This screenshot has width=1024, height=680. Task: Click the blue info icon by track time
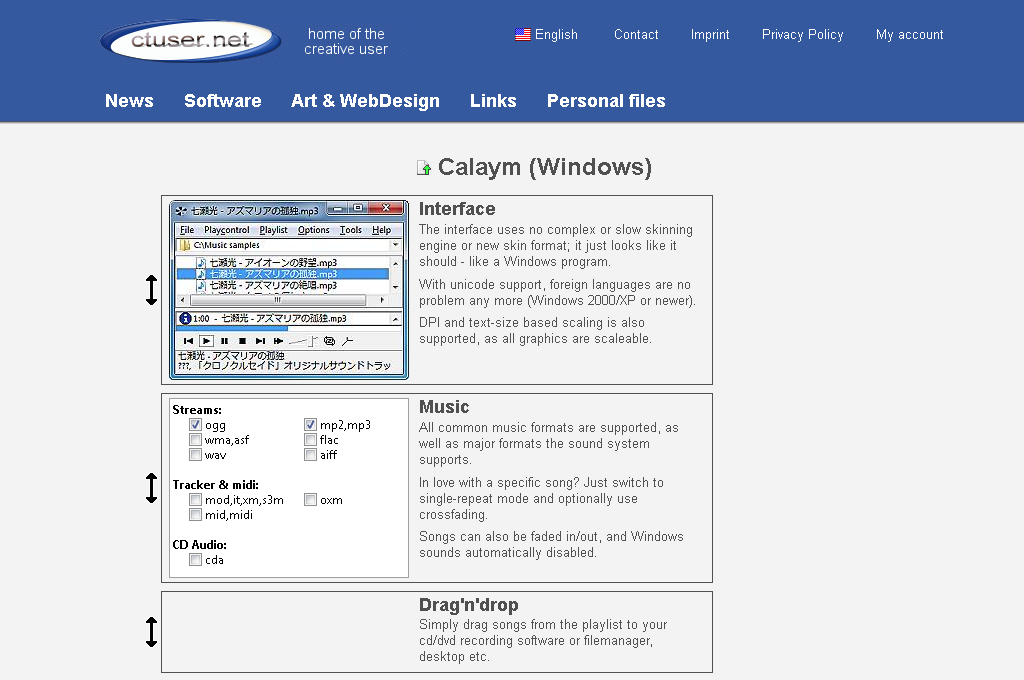point(184,318)
